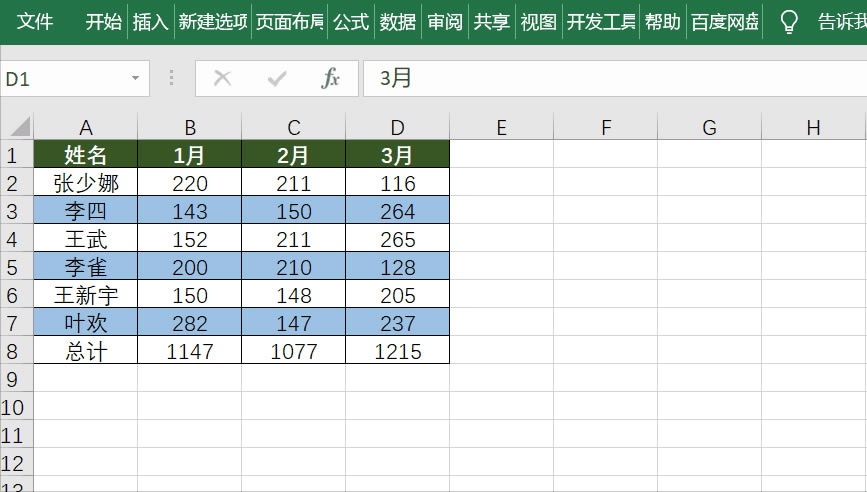867x492 pixels.
Task: Click the cell with value 237
Action: [x=398, y=323]
